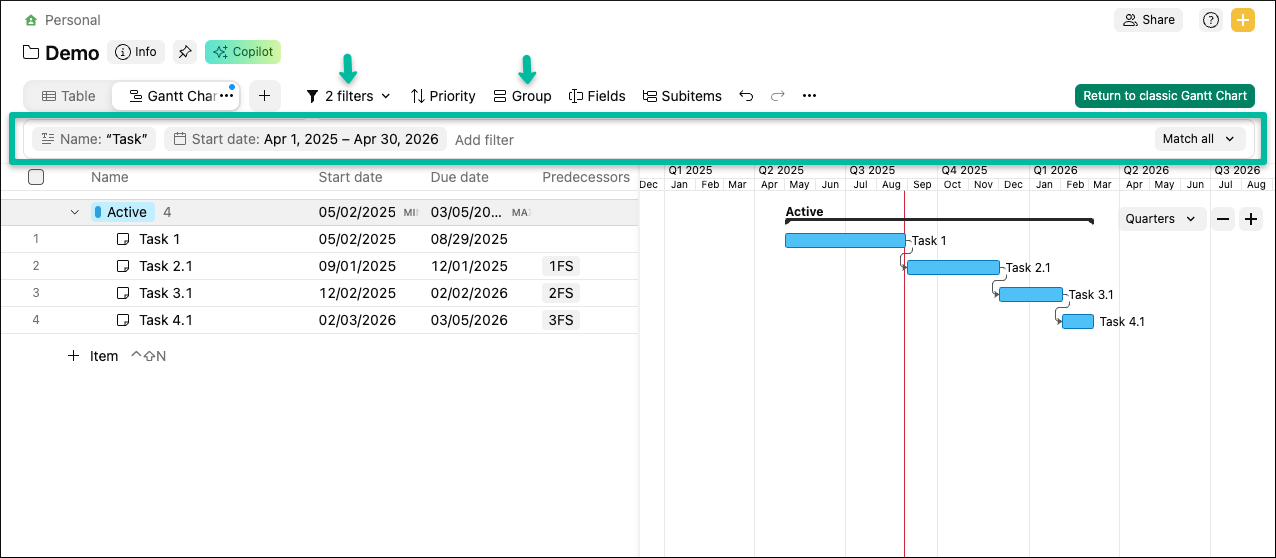Redo the last action
Image resolution: width=1276 pixels, height=558 pixels.
(x=778, y=96)
